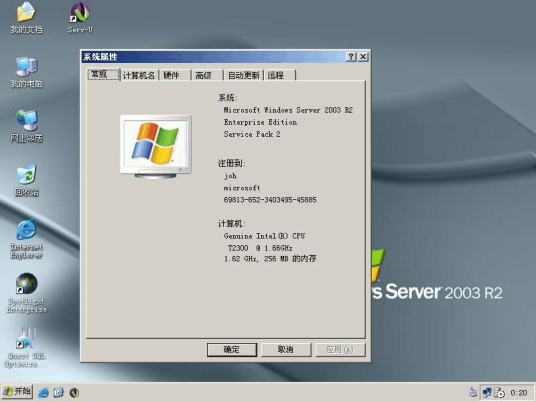Click the 注册到: label
Screen dimensions: 536x402
(x=231, y=163)
